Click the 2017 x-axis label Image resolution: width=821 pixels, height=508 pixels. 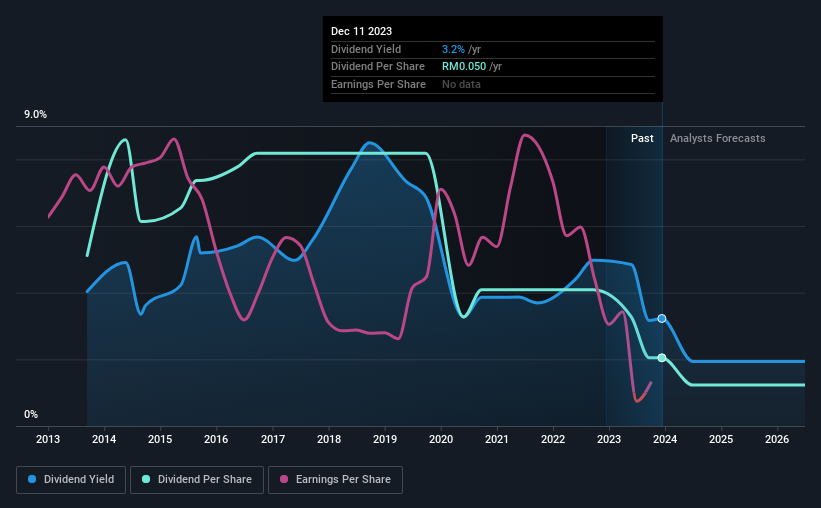coord(273,439)
